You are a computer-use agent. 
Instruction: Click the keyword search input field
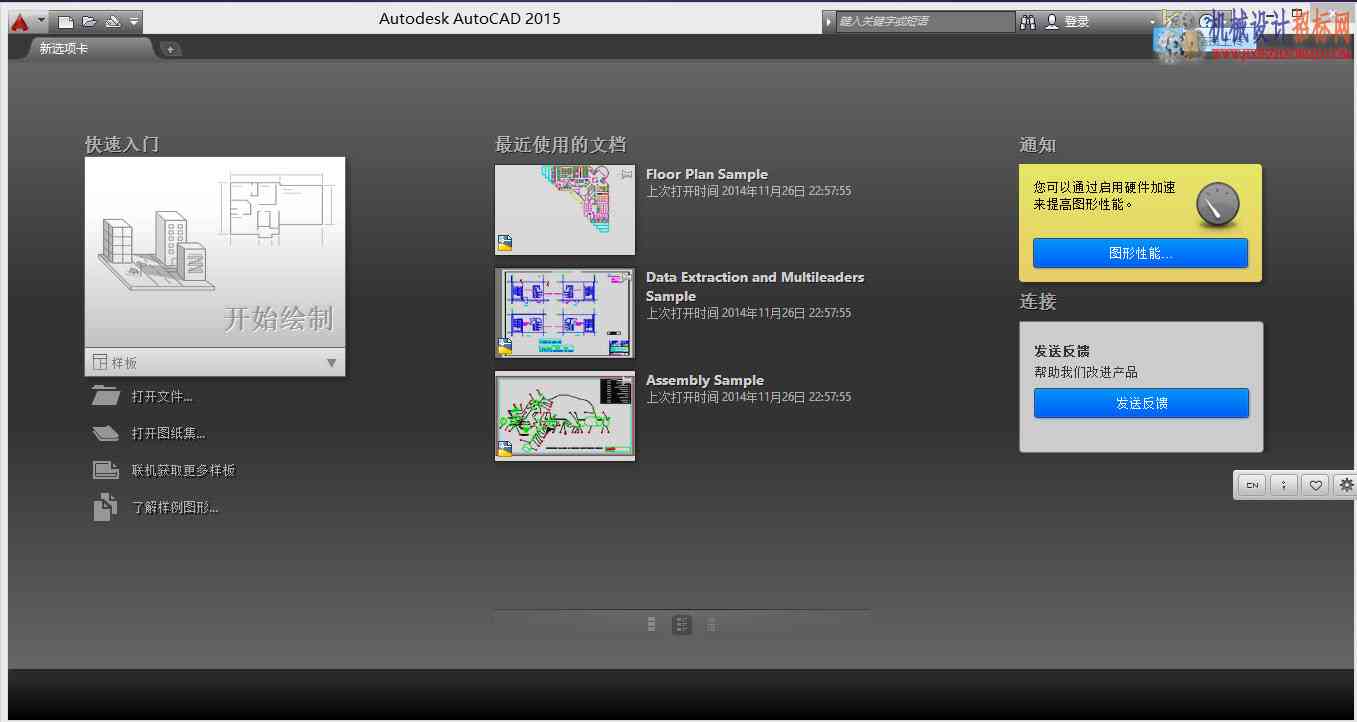pyautogui.click(x=925, y=21)
